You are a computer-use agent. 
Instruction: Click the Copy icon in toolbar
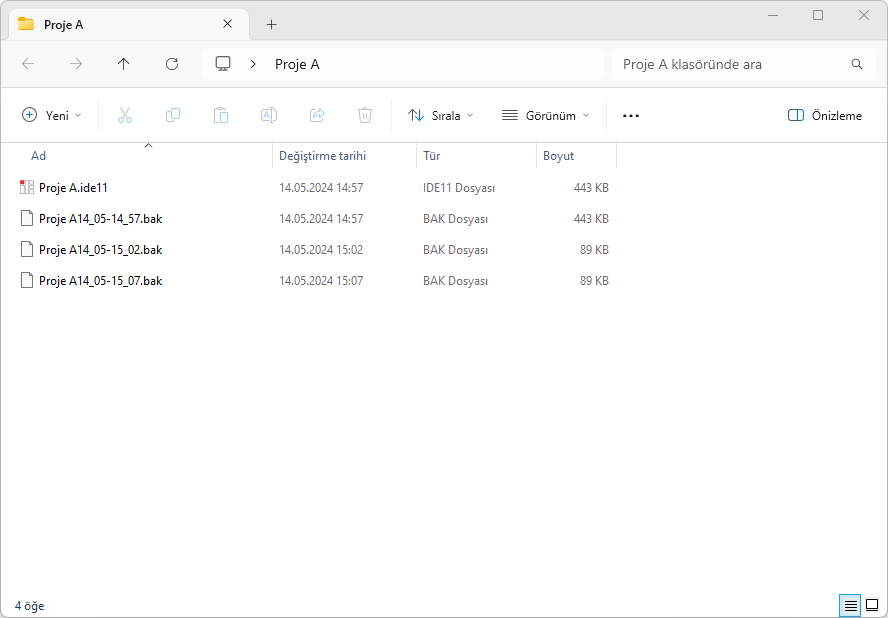point(173,115)
